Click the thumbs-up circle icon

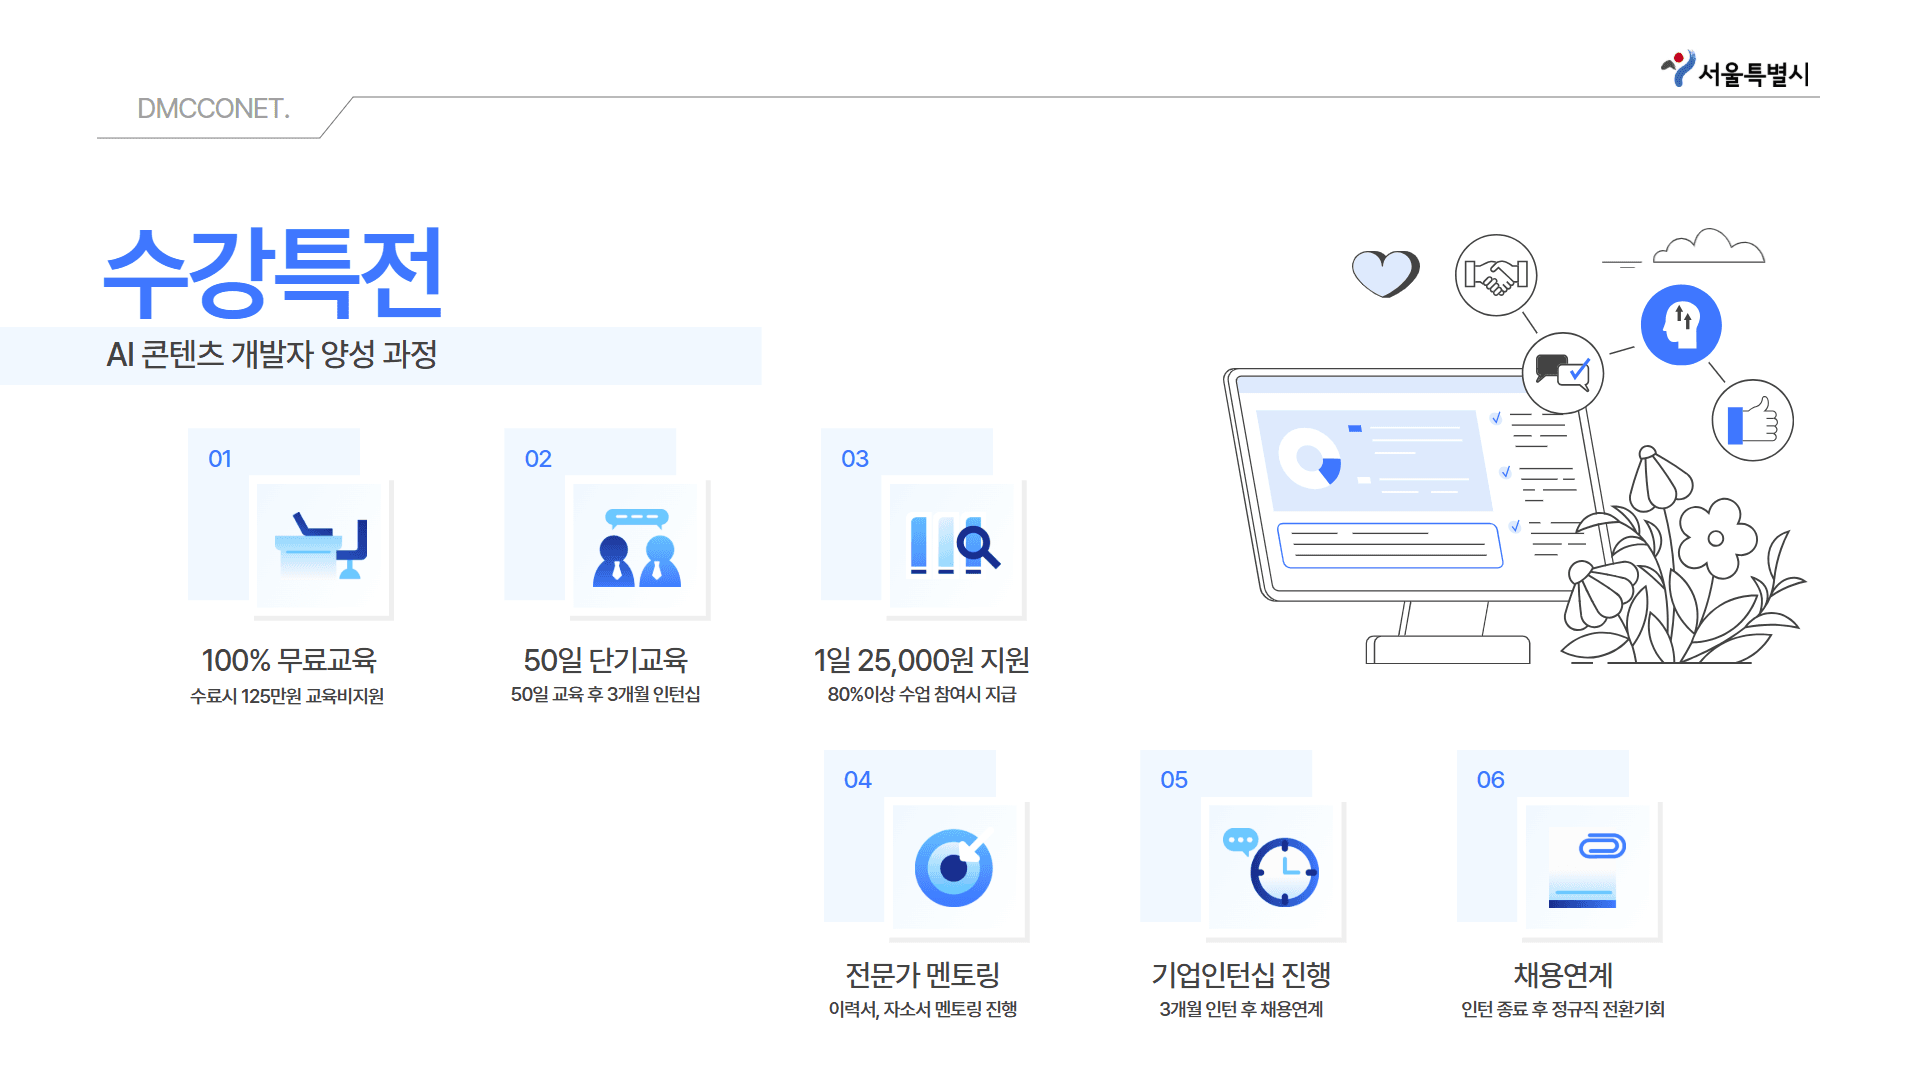pos(1752,420)
